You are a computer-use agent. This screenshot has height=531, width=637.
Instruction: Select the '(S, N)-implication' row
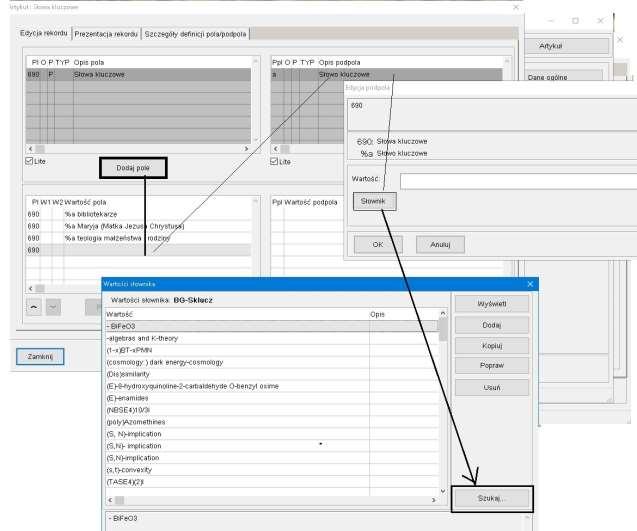(x=272, y=434)
